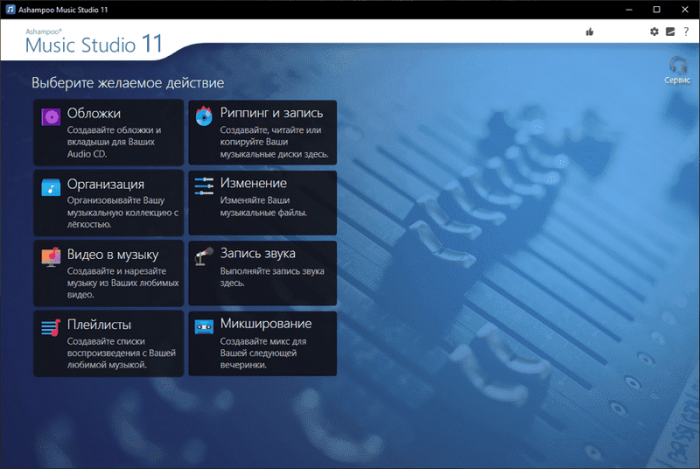Click the playlist lines icon for Плейлисты
700x469 pixels.
[51, 328]
